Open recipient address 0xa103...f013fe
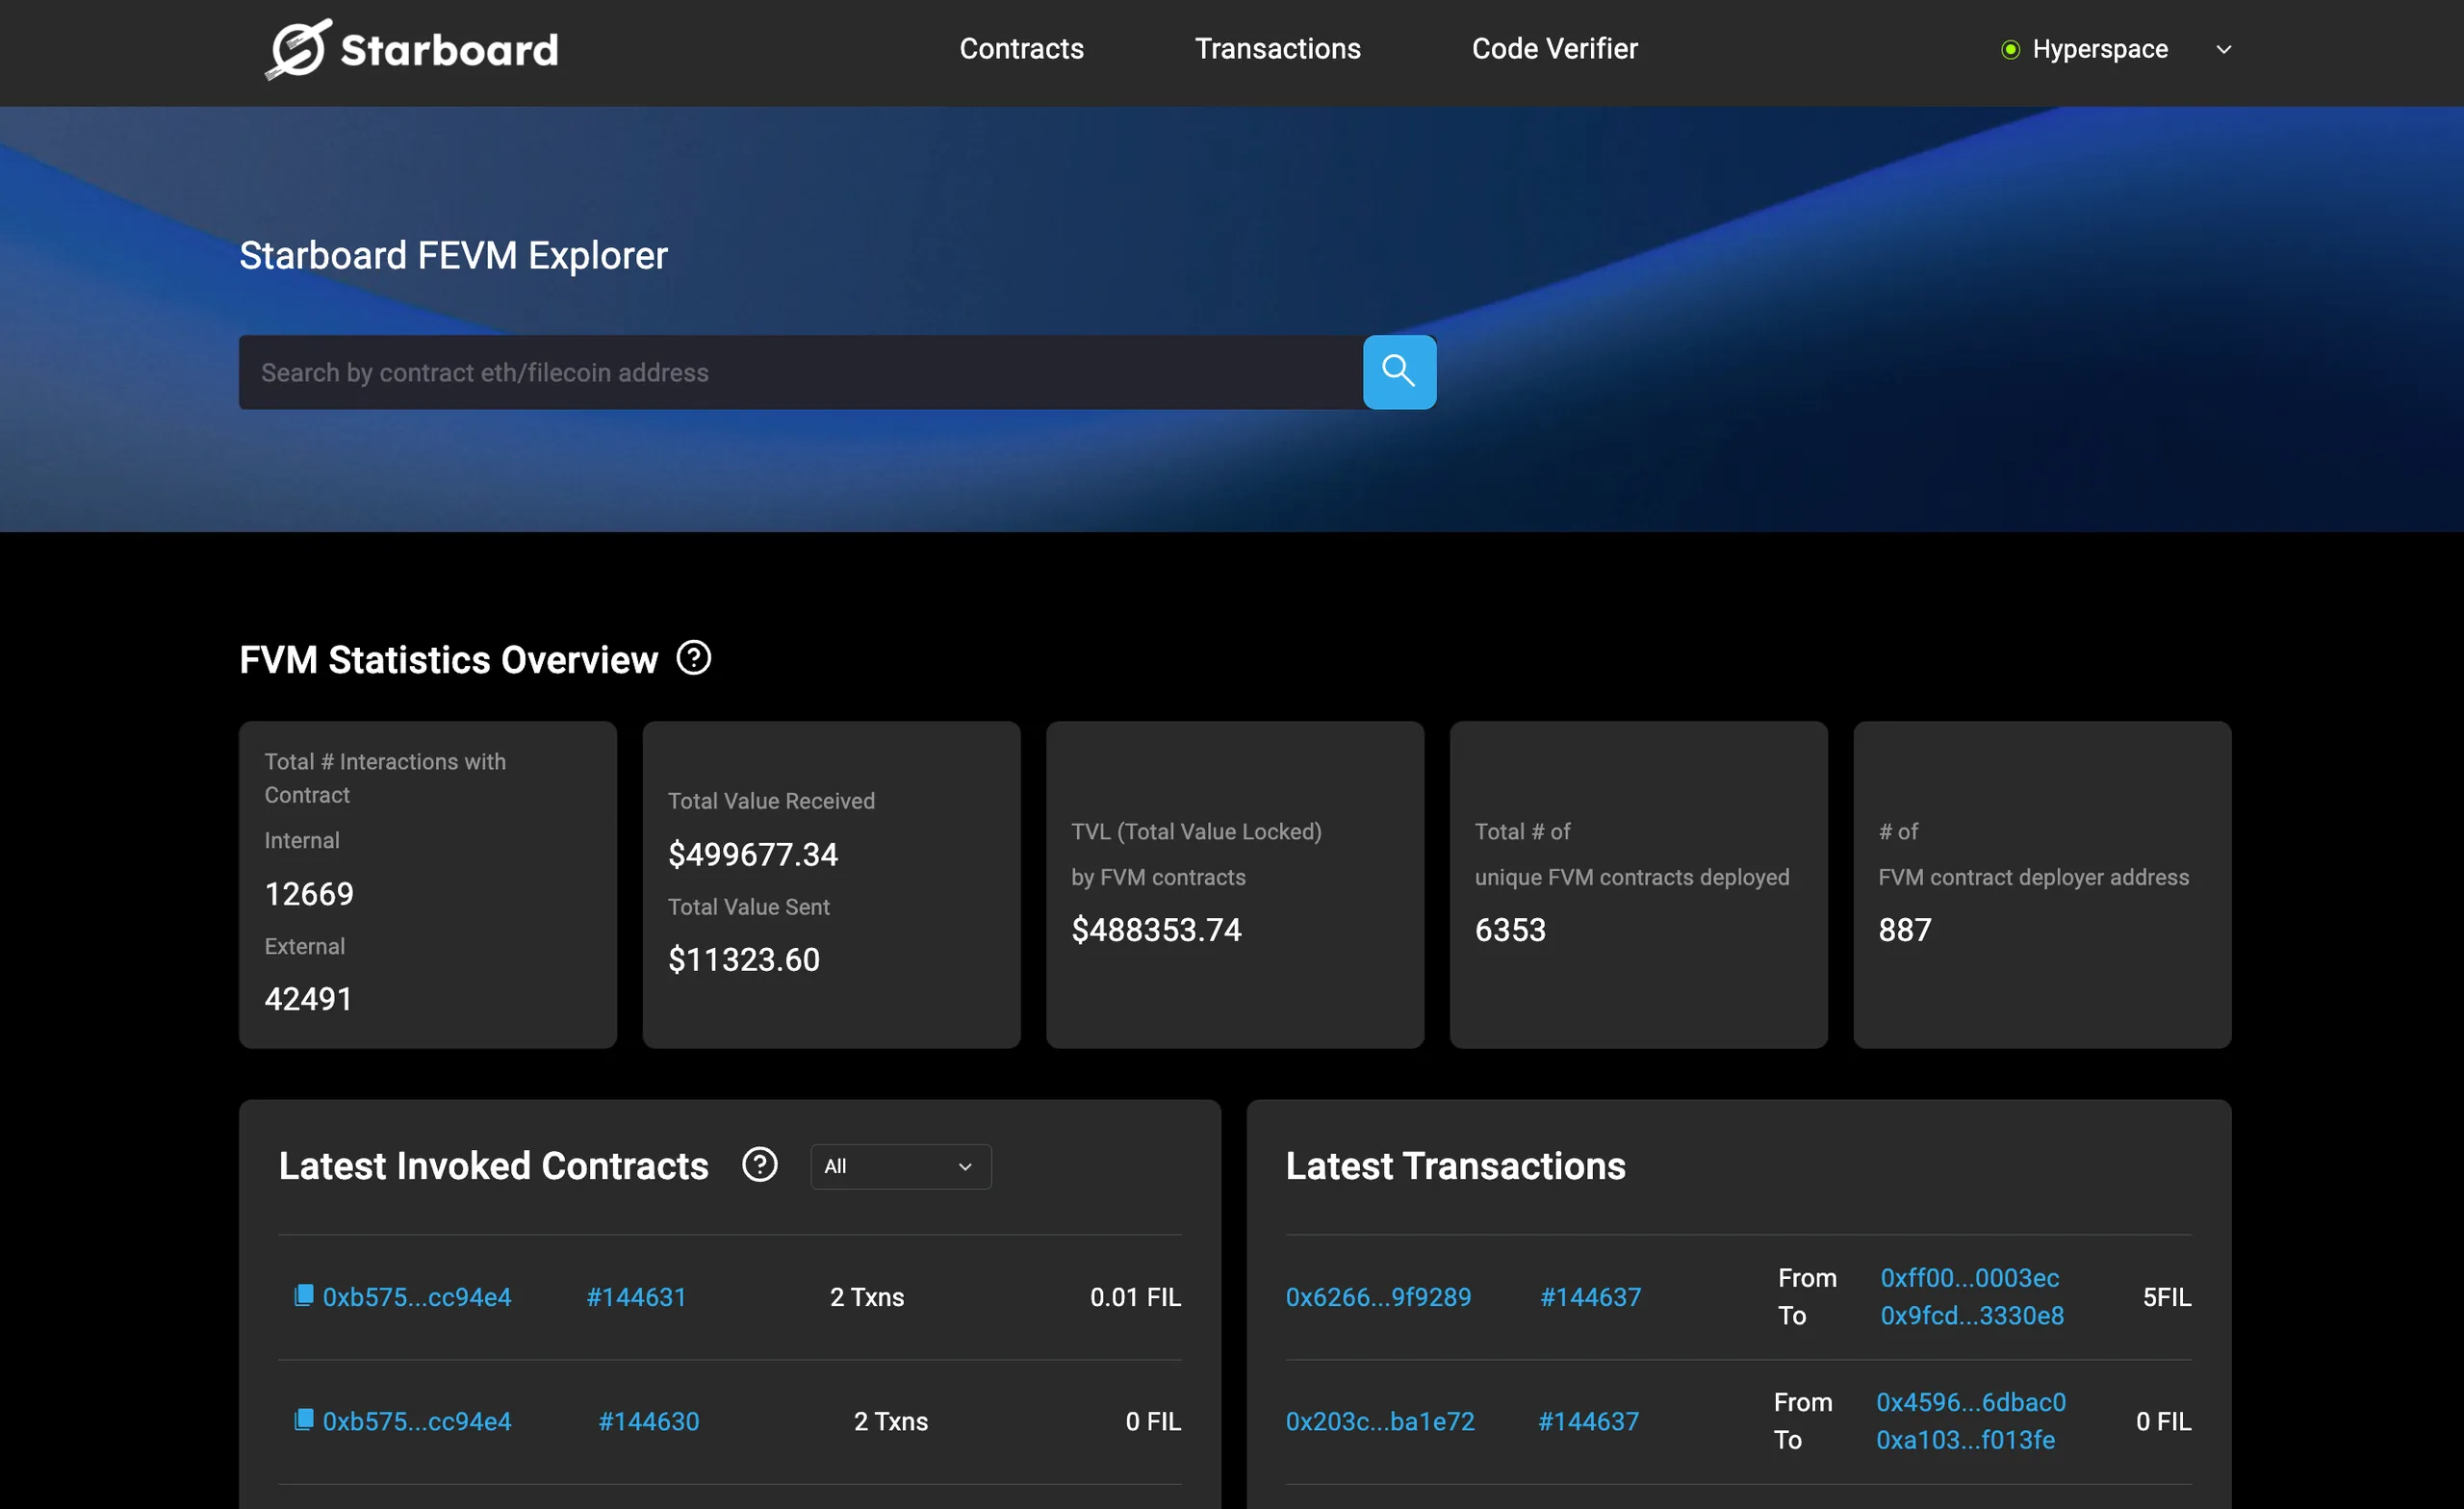 click(1965, 1440)
